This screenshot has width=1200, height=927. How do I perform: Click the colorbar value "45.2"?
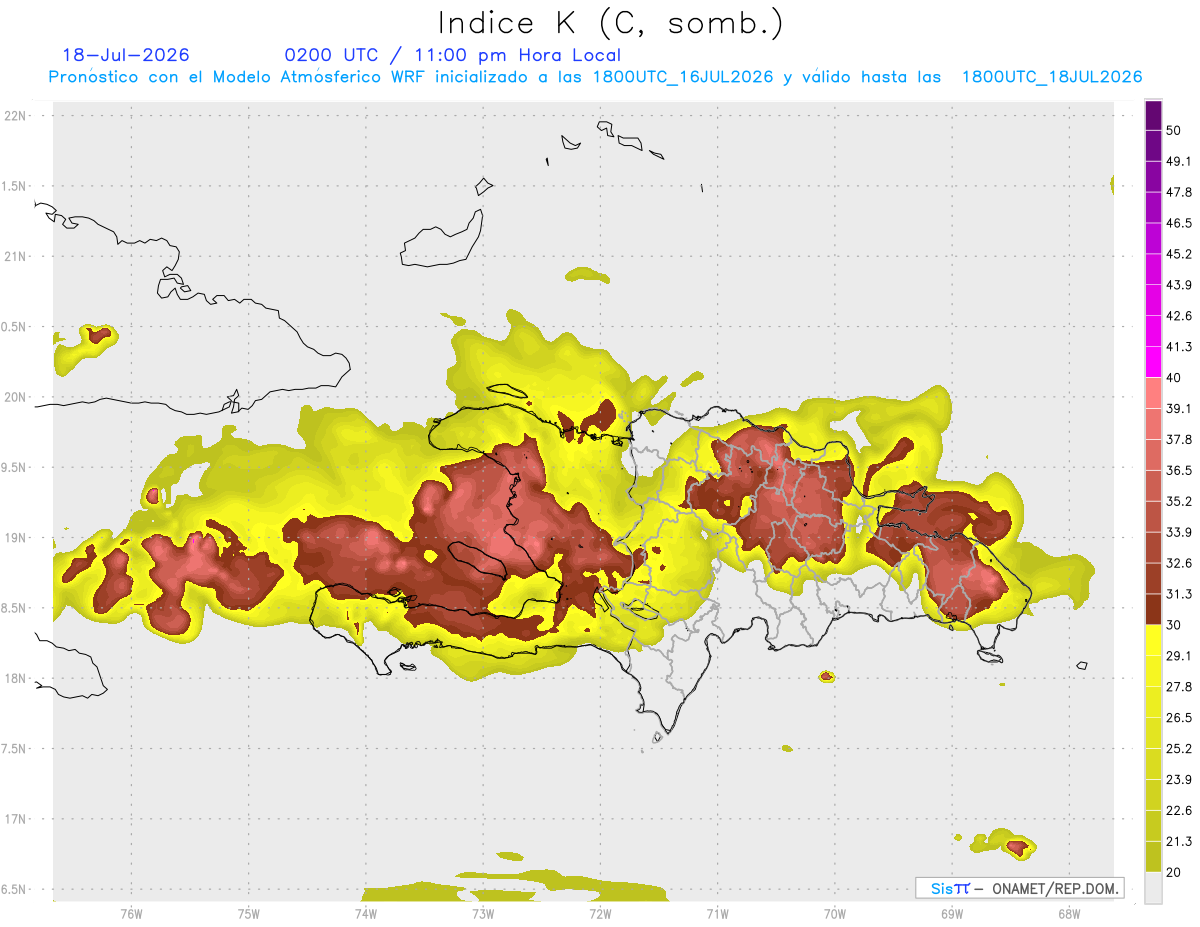click(x=1179, y=254)
